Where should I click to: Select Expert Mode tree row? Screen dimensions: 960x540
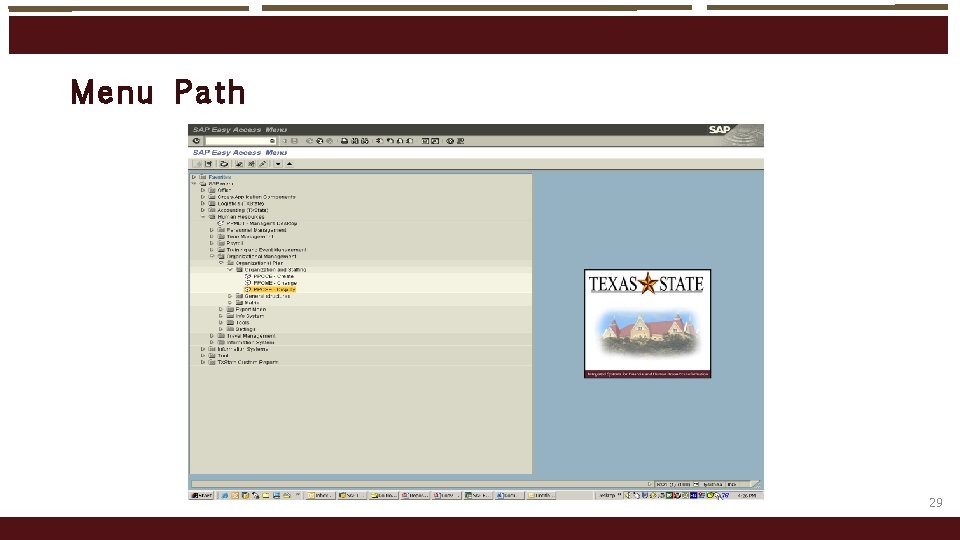(x=250, y=309)
